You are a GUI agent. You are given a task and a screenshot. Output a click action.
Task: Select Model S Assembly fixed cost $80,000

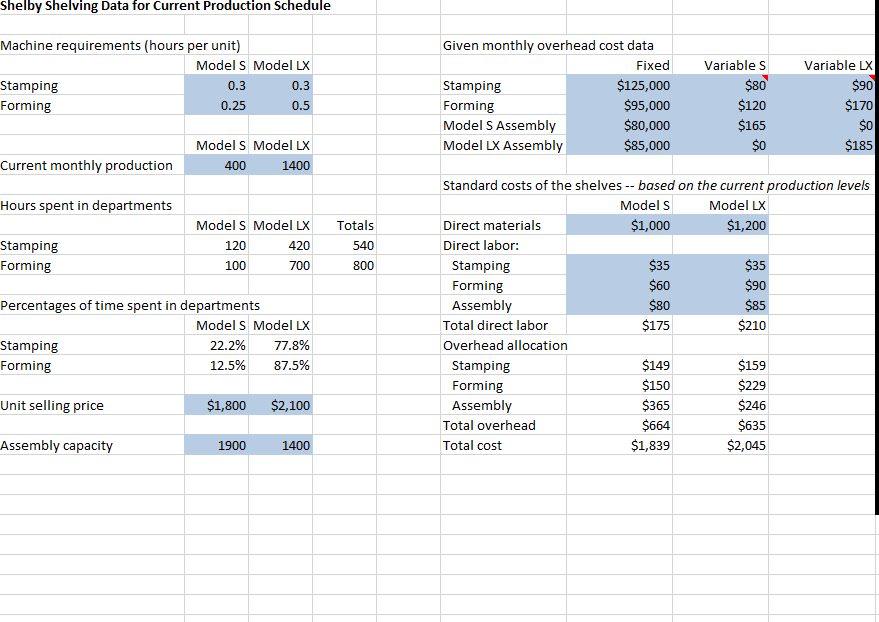pos(619,126)
